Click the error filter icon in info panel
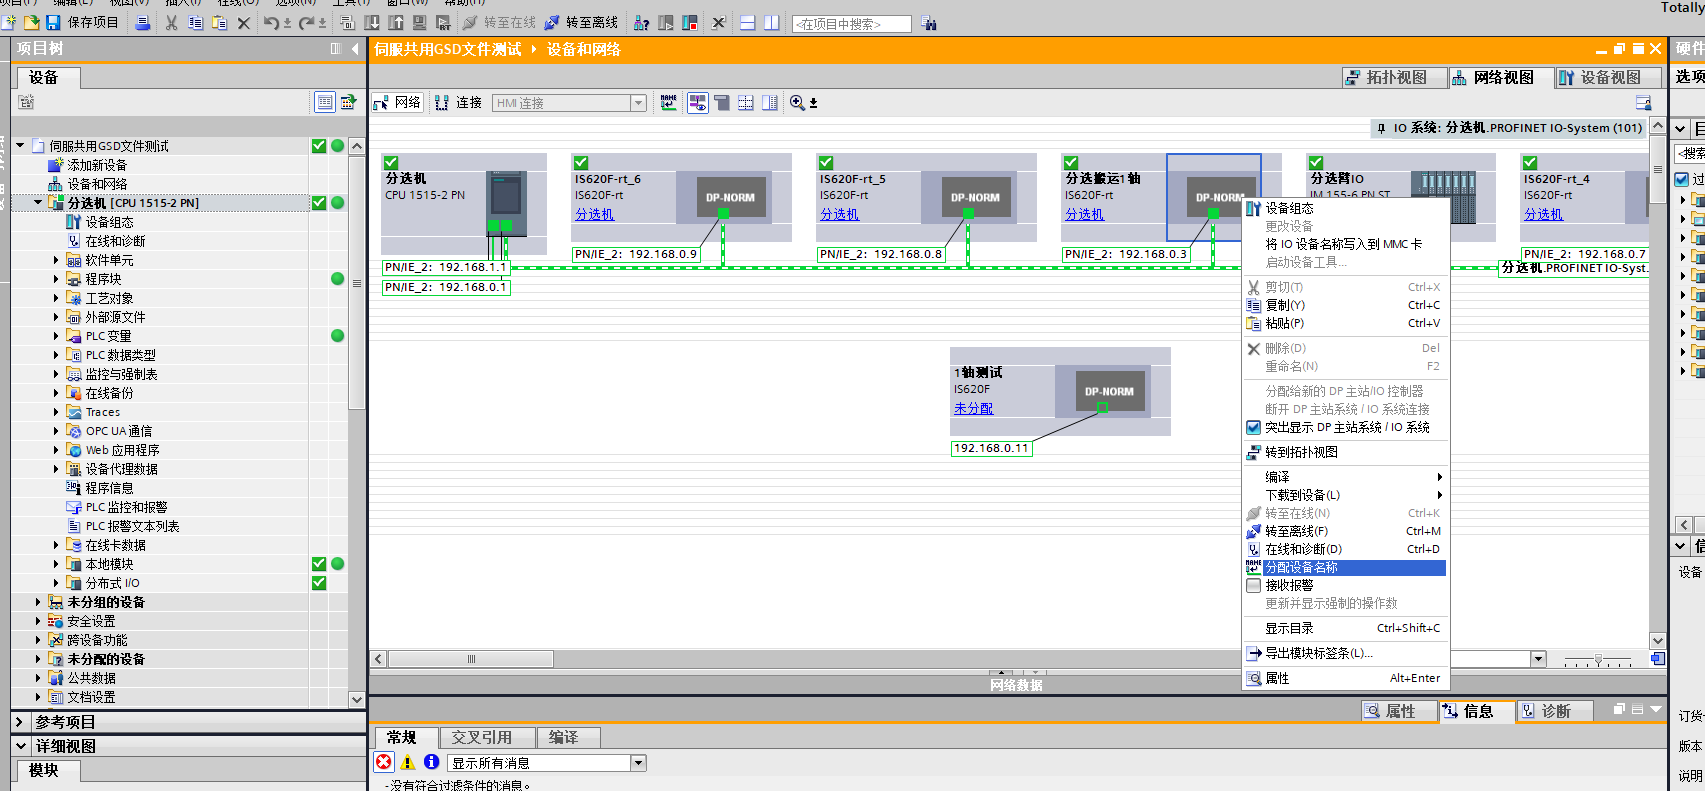Viewport: 1705px width, 791px height. pyautogui.click(x=384, y=762)
